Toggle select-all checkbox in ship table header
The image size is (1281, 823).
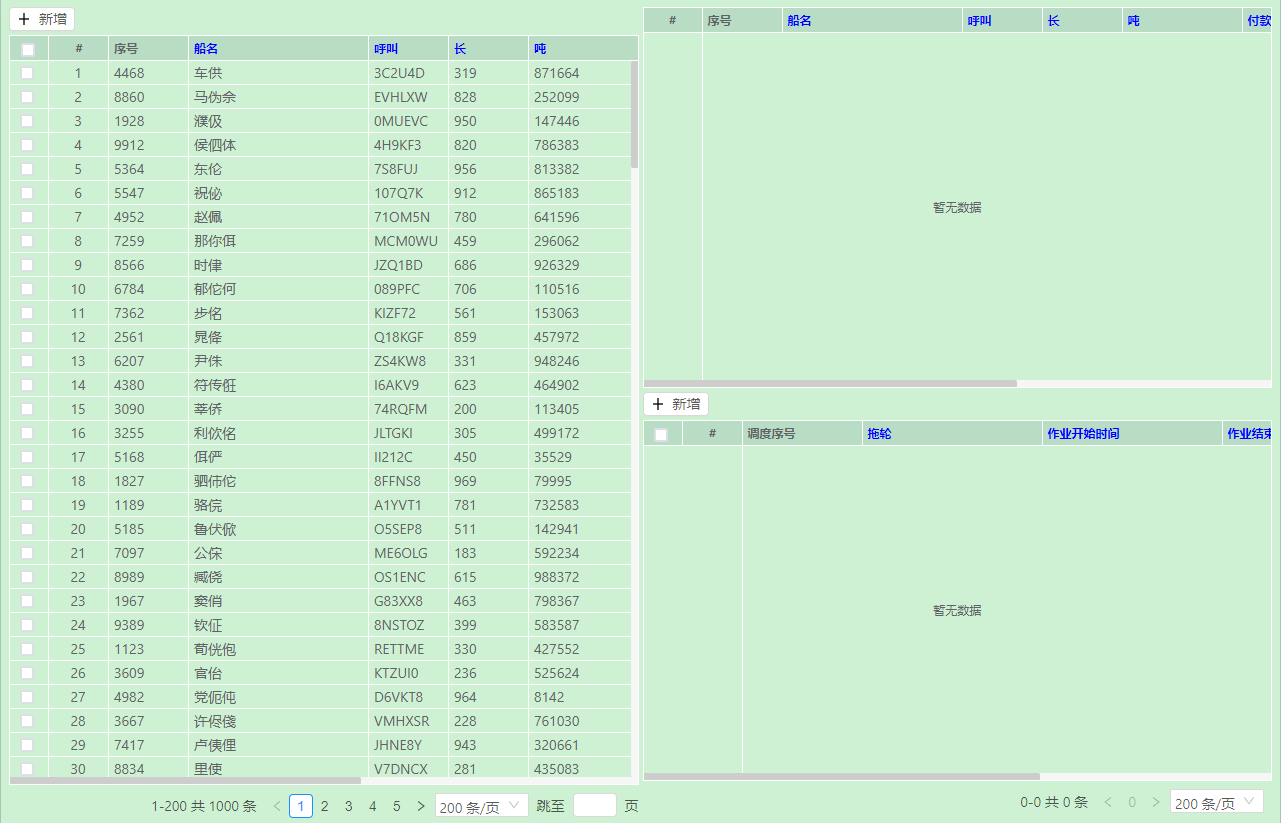click(x=28, y=49)
